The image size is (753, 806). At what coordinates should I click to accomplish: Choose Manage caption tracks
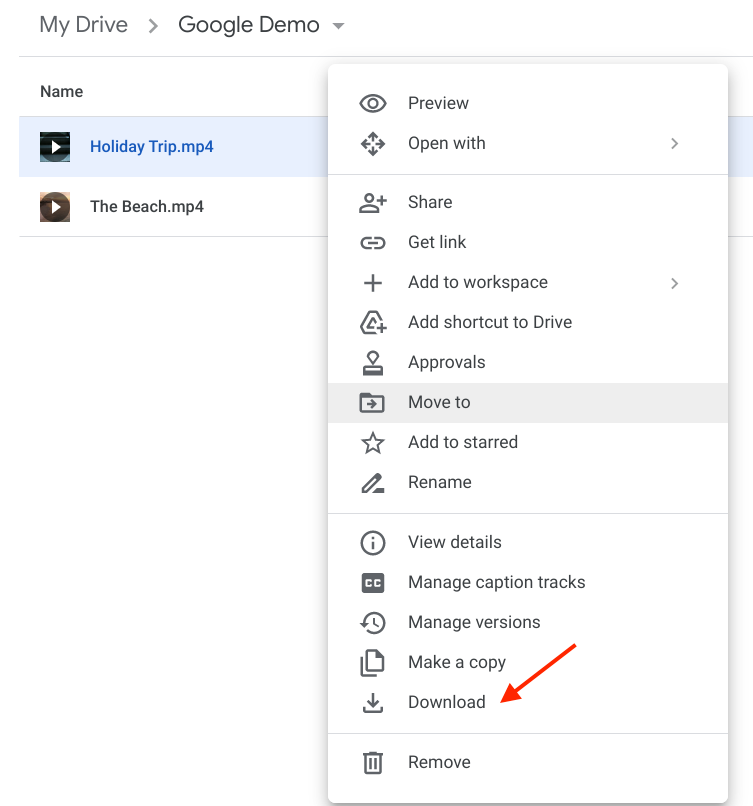point(528,583)
